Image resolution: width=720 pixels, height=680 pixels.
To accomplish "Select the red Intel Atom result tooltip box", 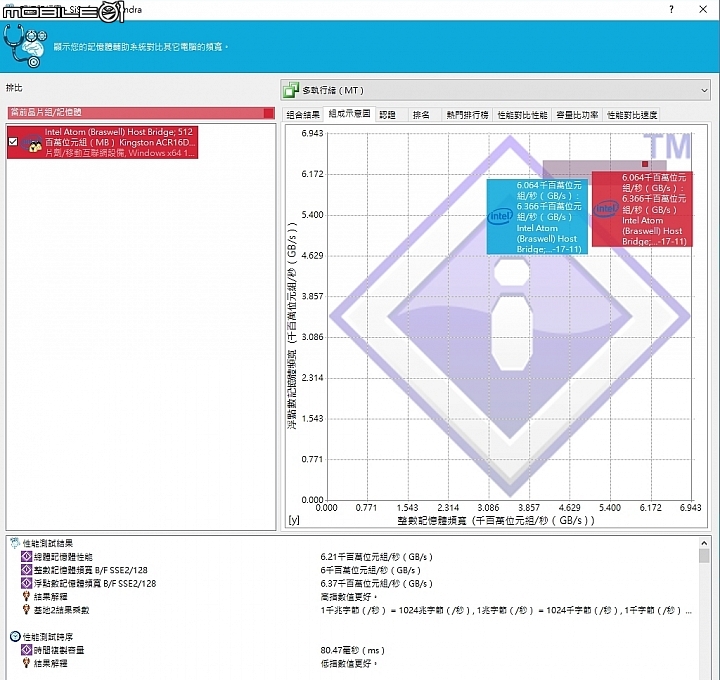I will pos(642,209).
